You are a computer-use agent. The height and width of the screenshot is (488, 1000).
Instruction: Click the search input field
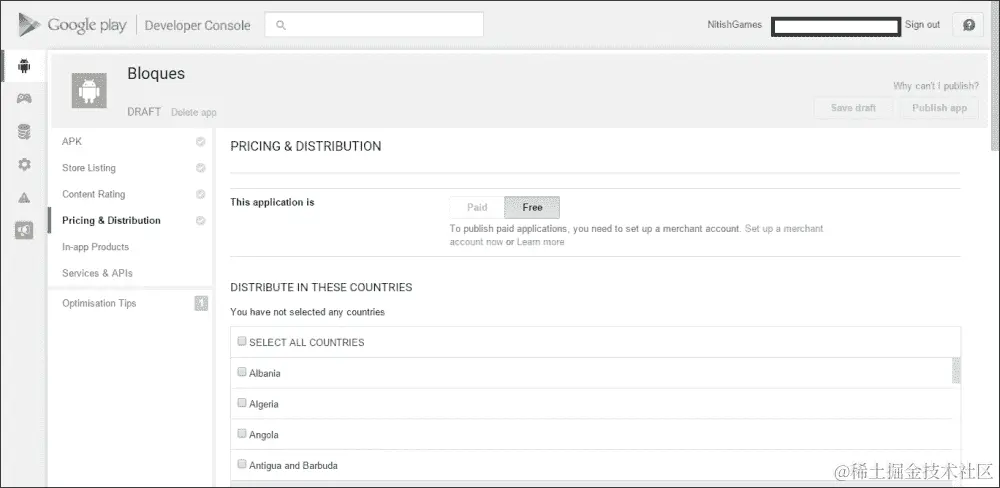[374, 25]
